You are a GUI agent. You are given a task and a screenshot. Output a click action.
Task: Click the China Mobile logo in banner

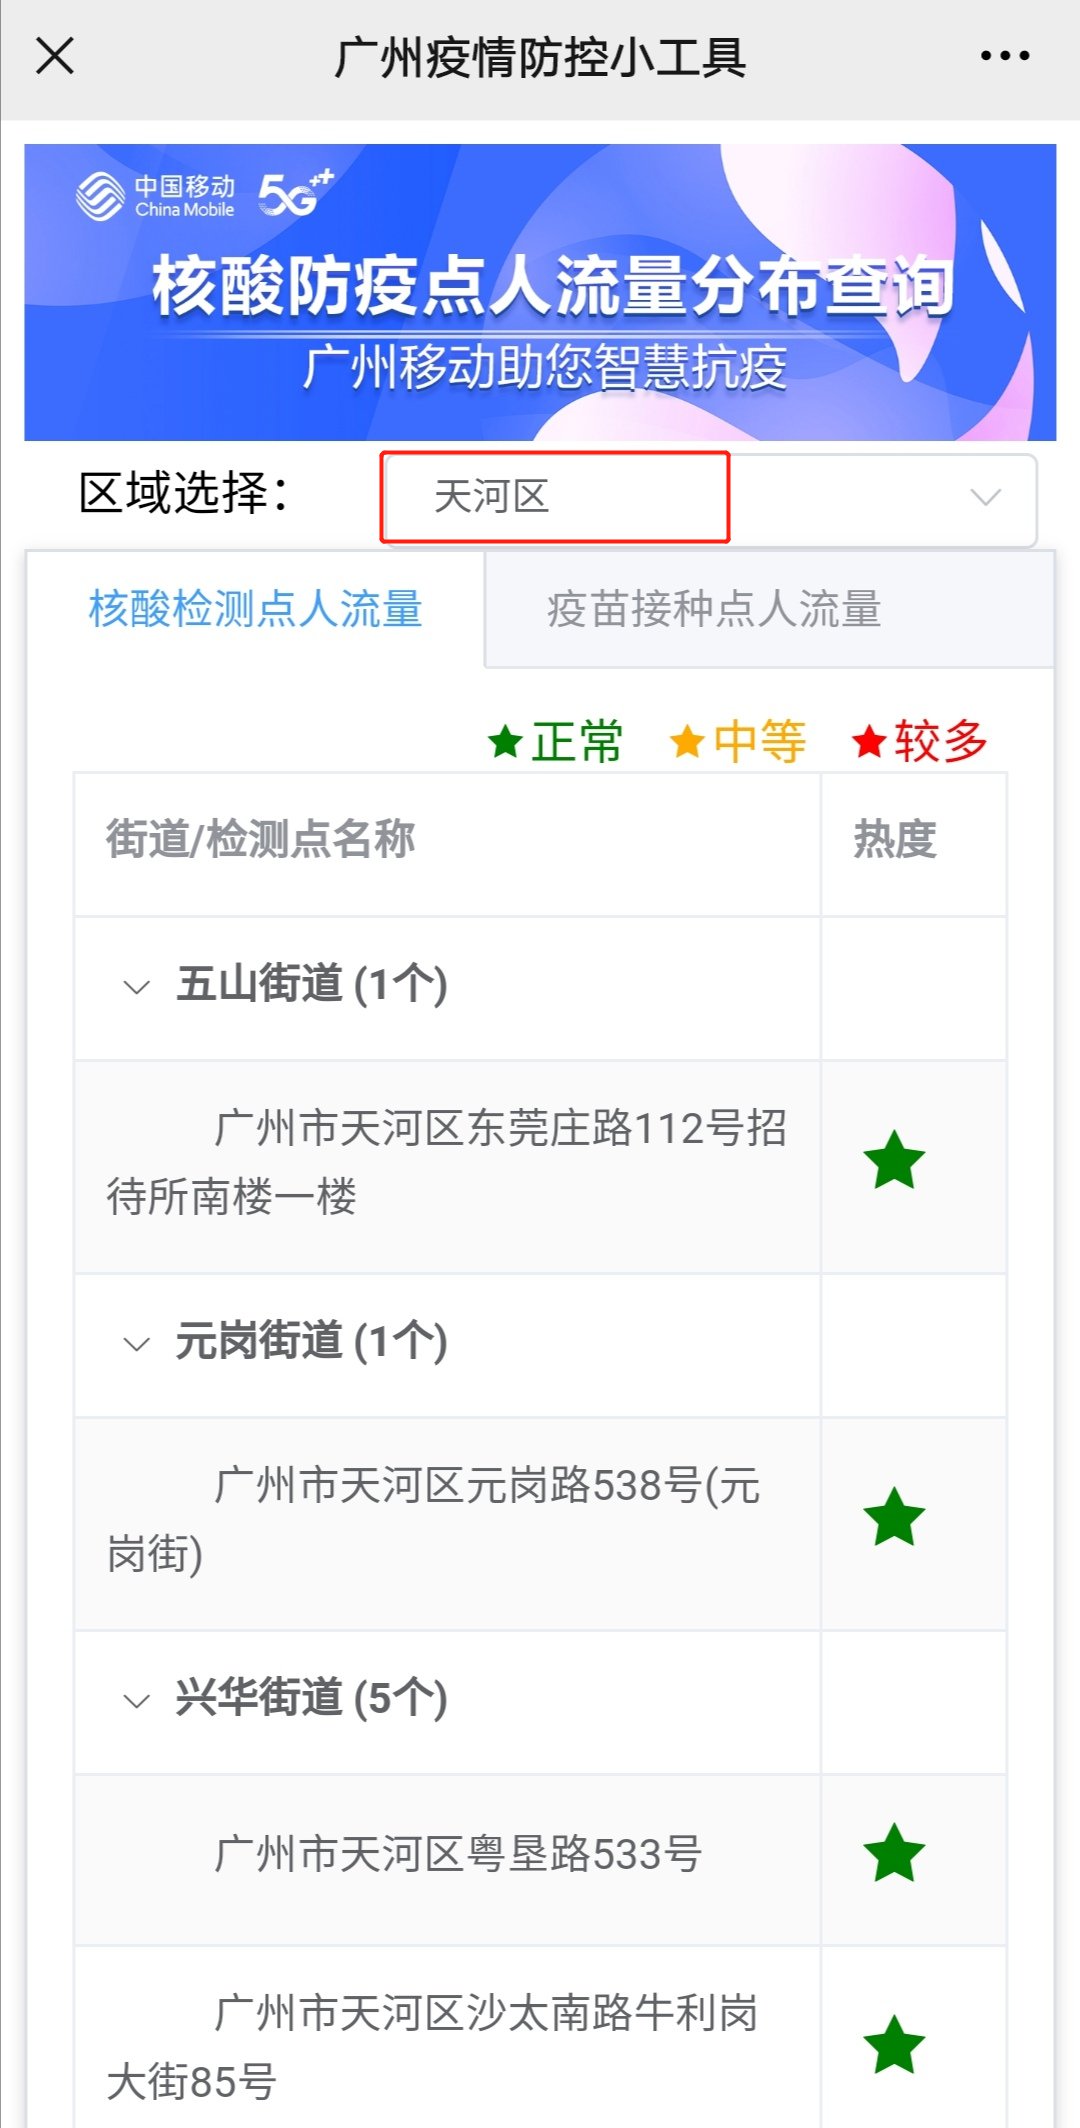click(x=156, y=196)
